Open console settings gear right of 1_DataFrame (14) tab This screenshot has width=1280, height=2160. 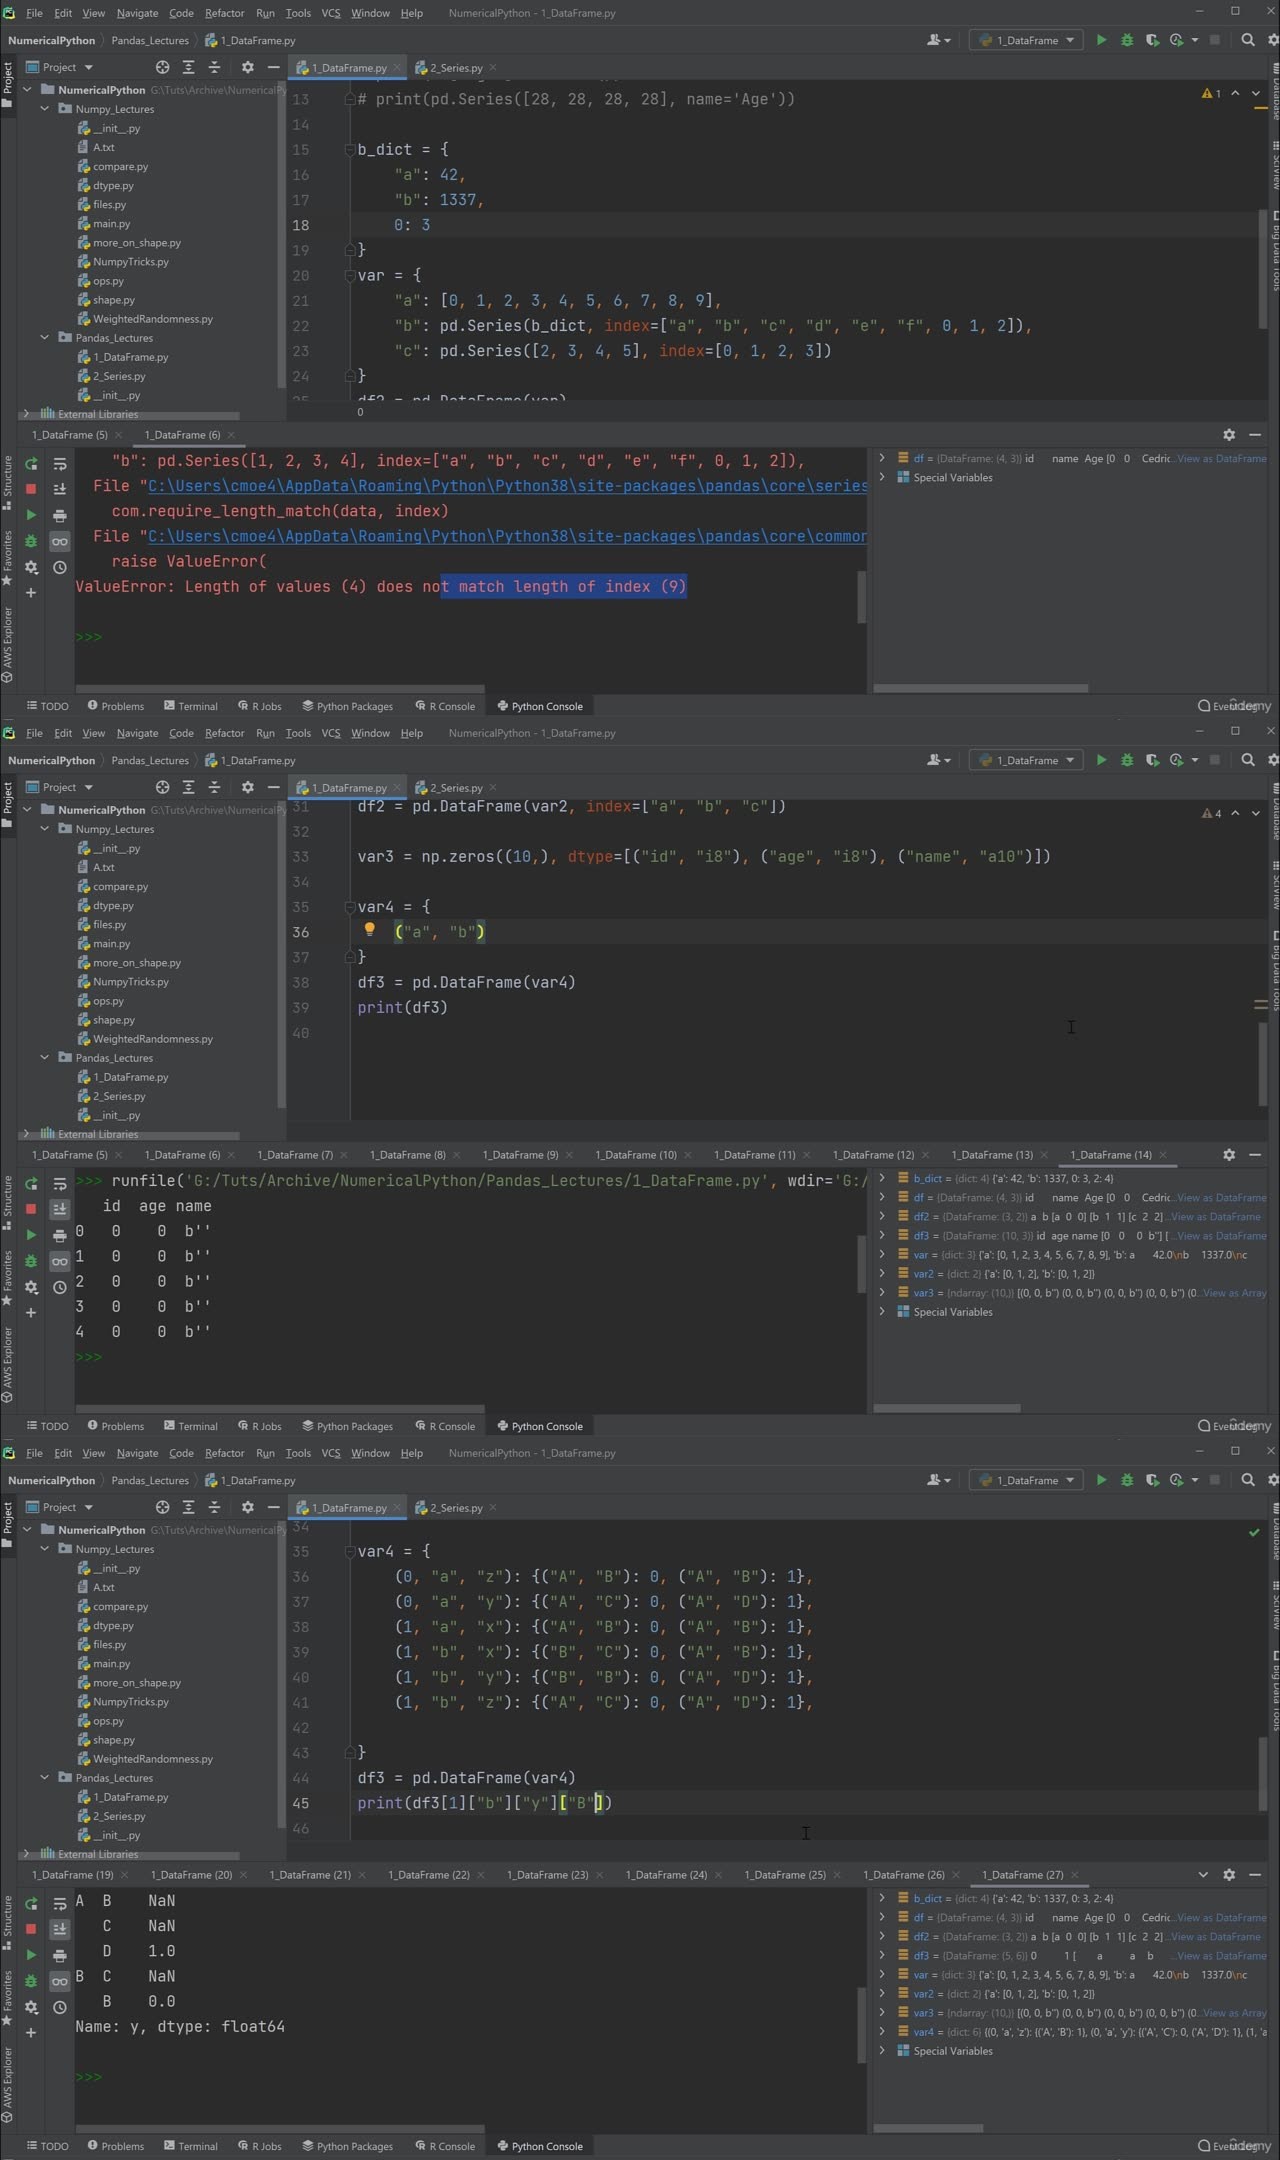coord(1229,1154)
